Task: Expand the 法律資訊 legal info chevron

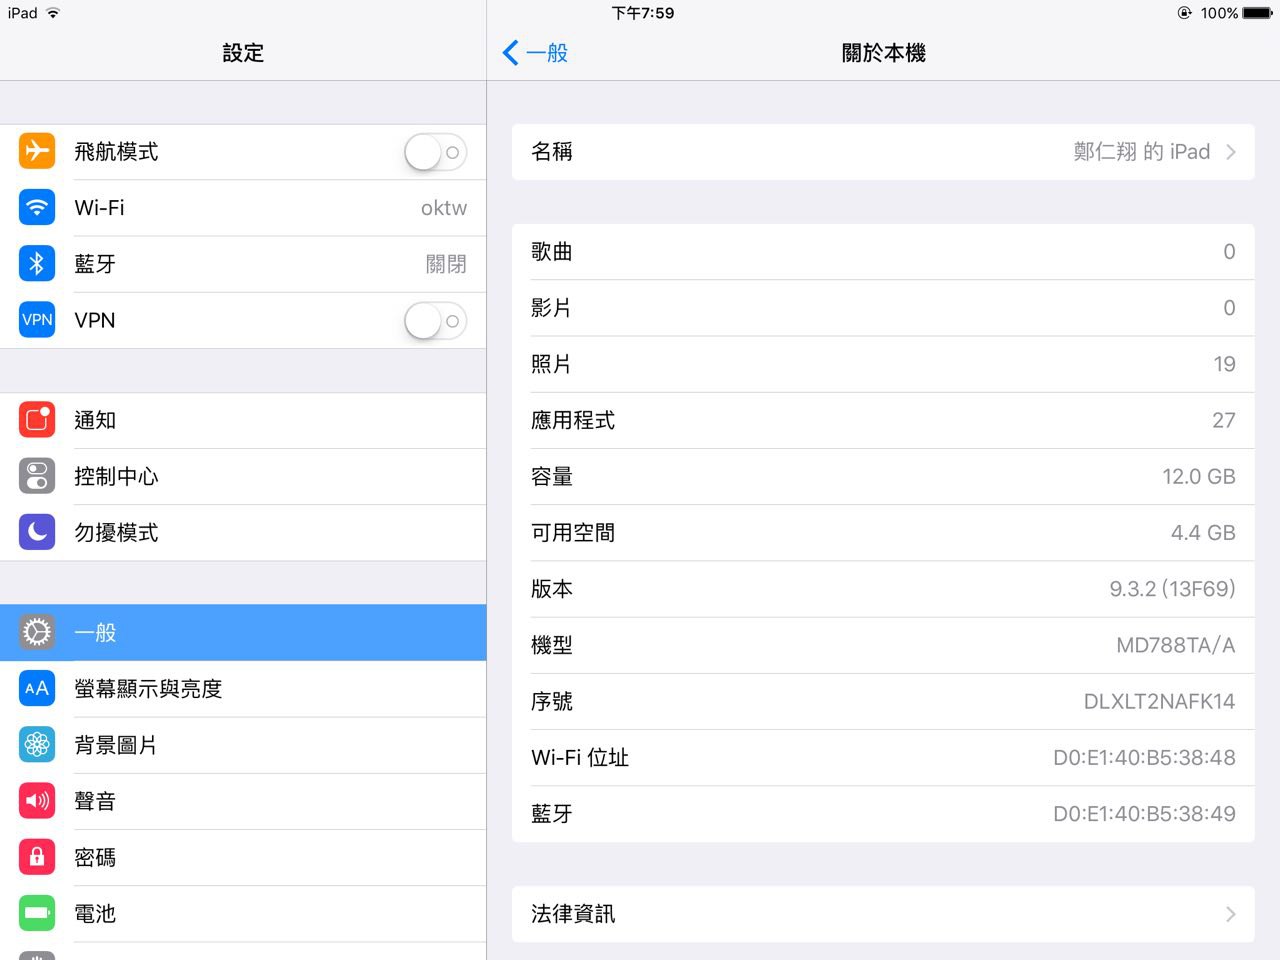Action: [1230, 914]
